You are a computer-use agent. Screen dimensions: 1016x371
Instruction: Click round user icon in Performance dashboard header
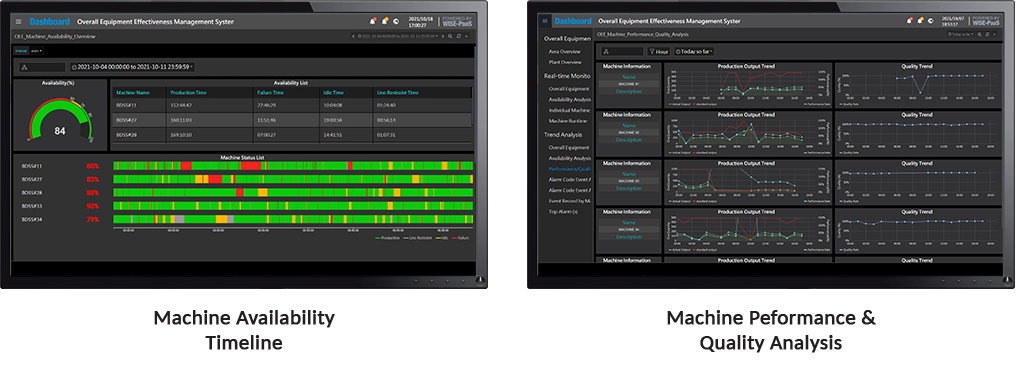(x=930, y=21)
